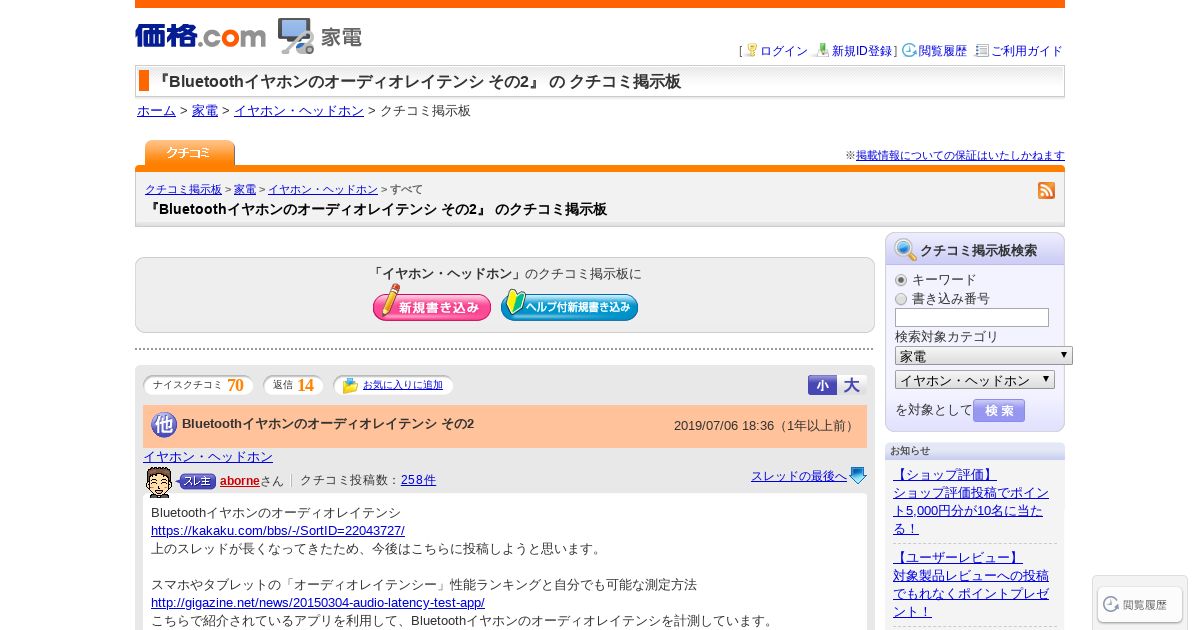Image resolution: width=1200 pixels, height=630 pixels.
Task: Open イヤホン・ヘッドホン in inner breadcrumb
Action: tap(323, 189)
